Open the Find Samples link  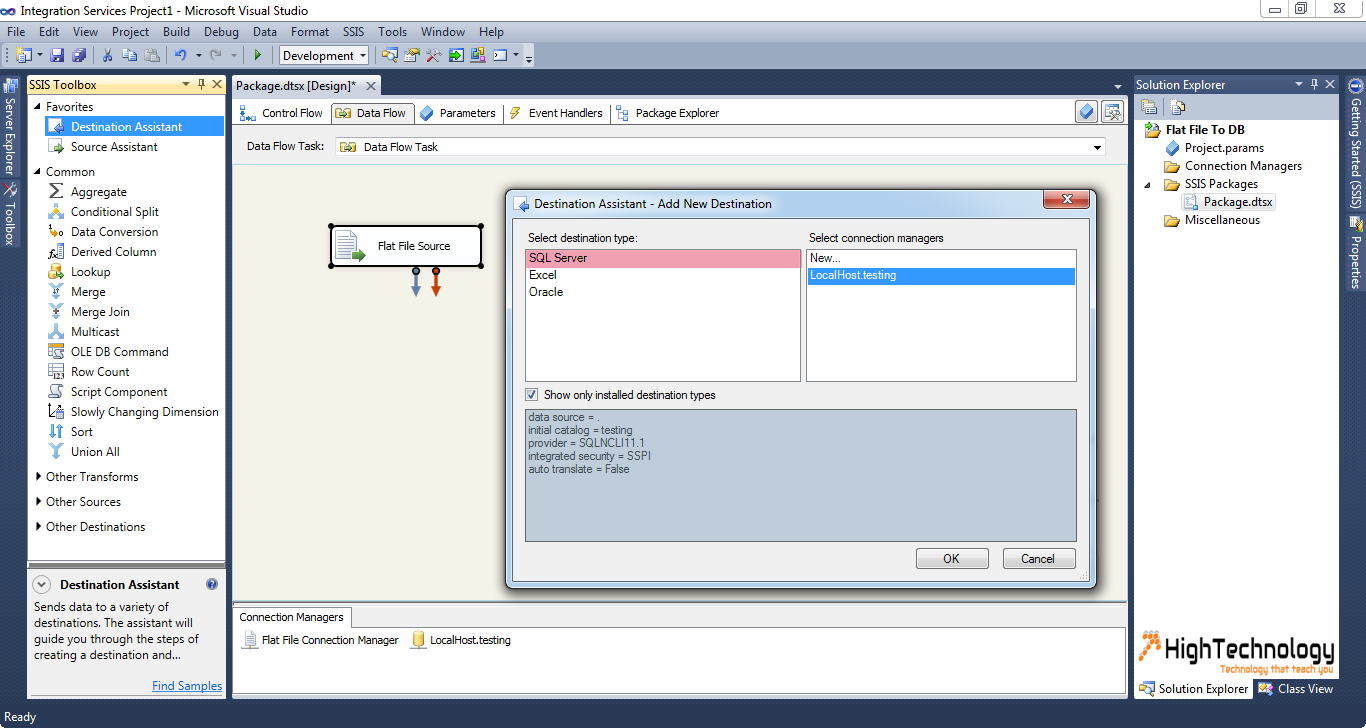187,686
